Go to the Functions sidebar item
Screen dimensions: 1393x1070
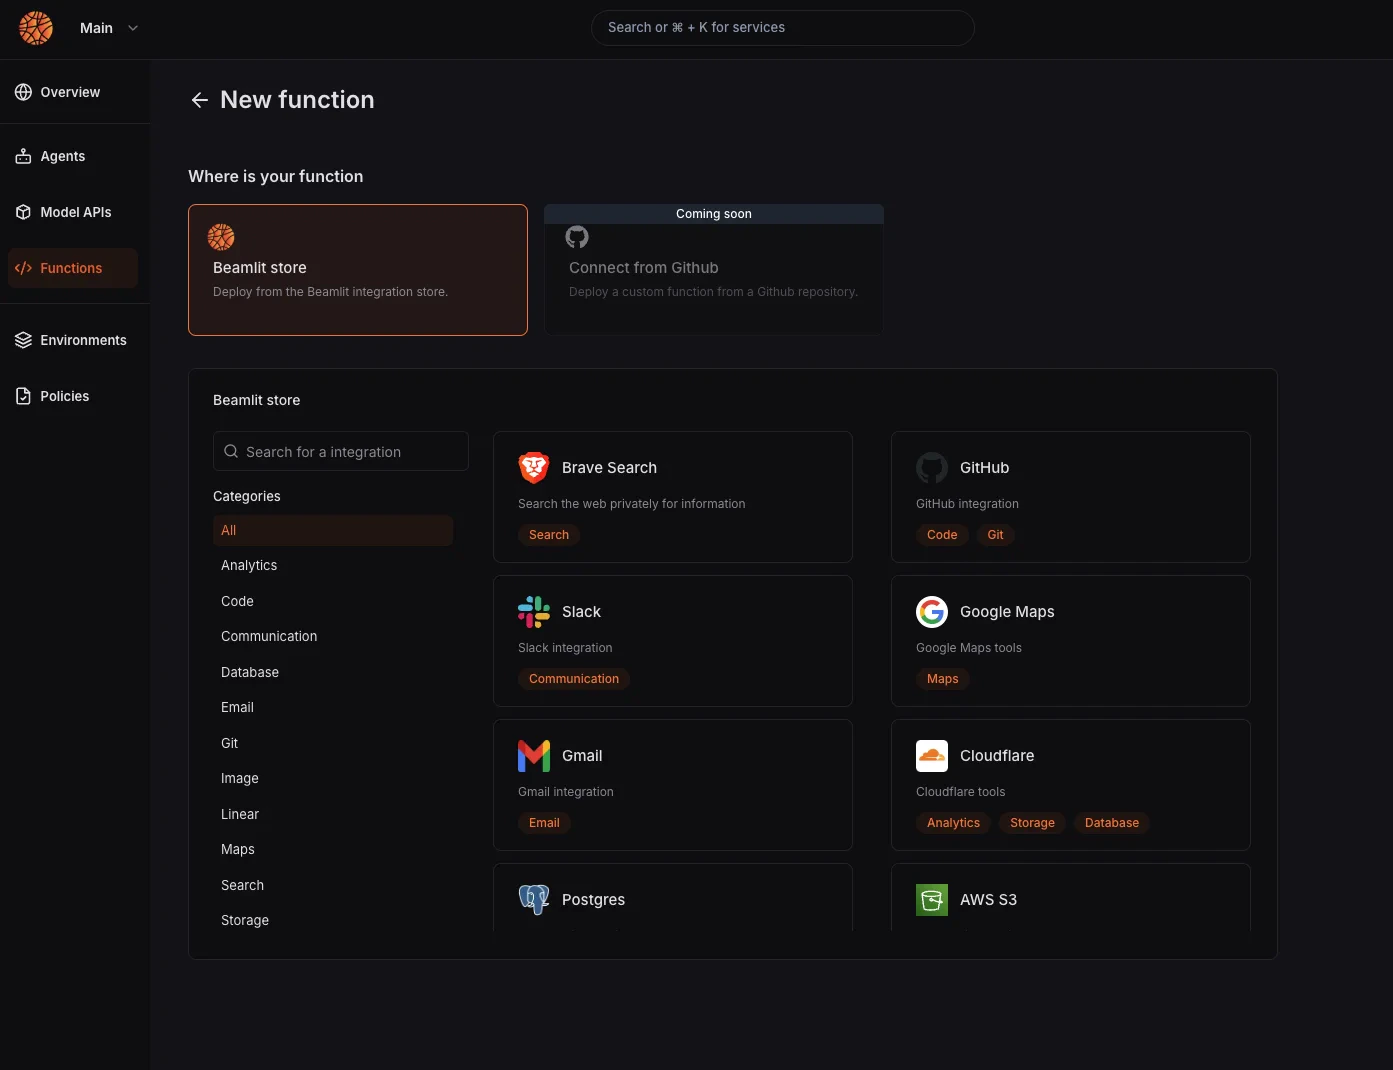(x=71, y=268)
